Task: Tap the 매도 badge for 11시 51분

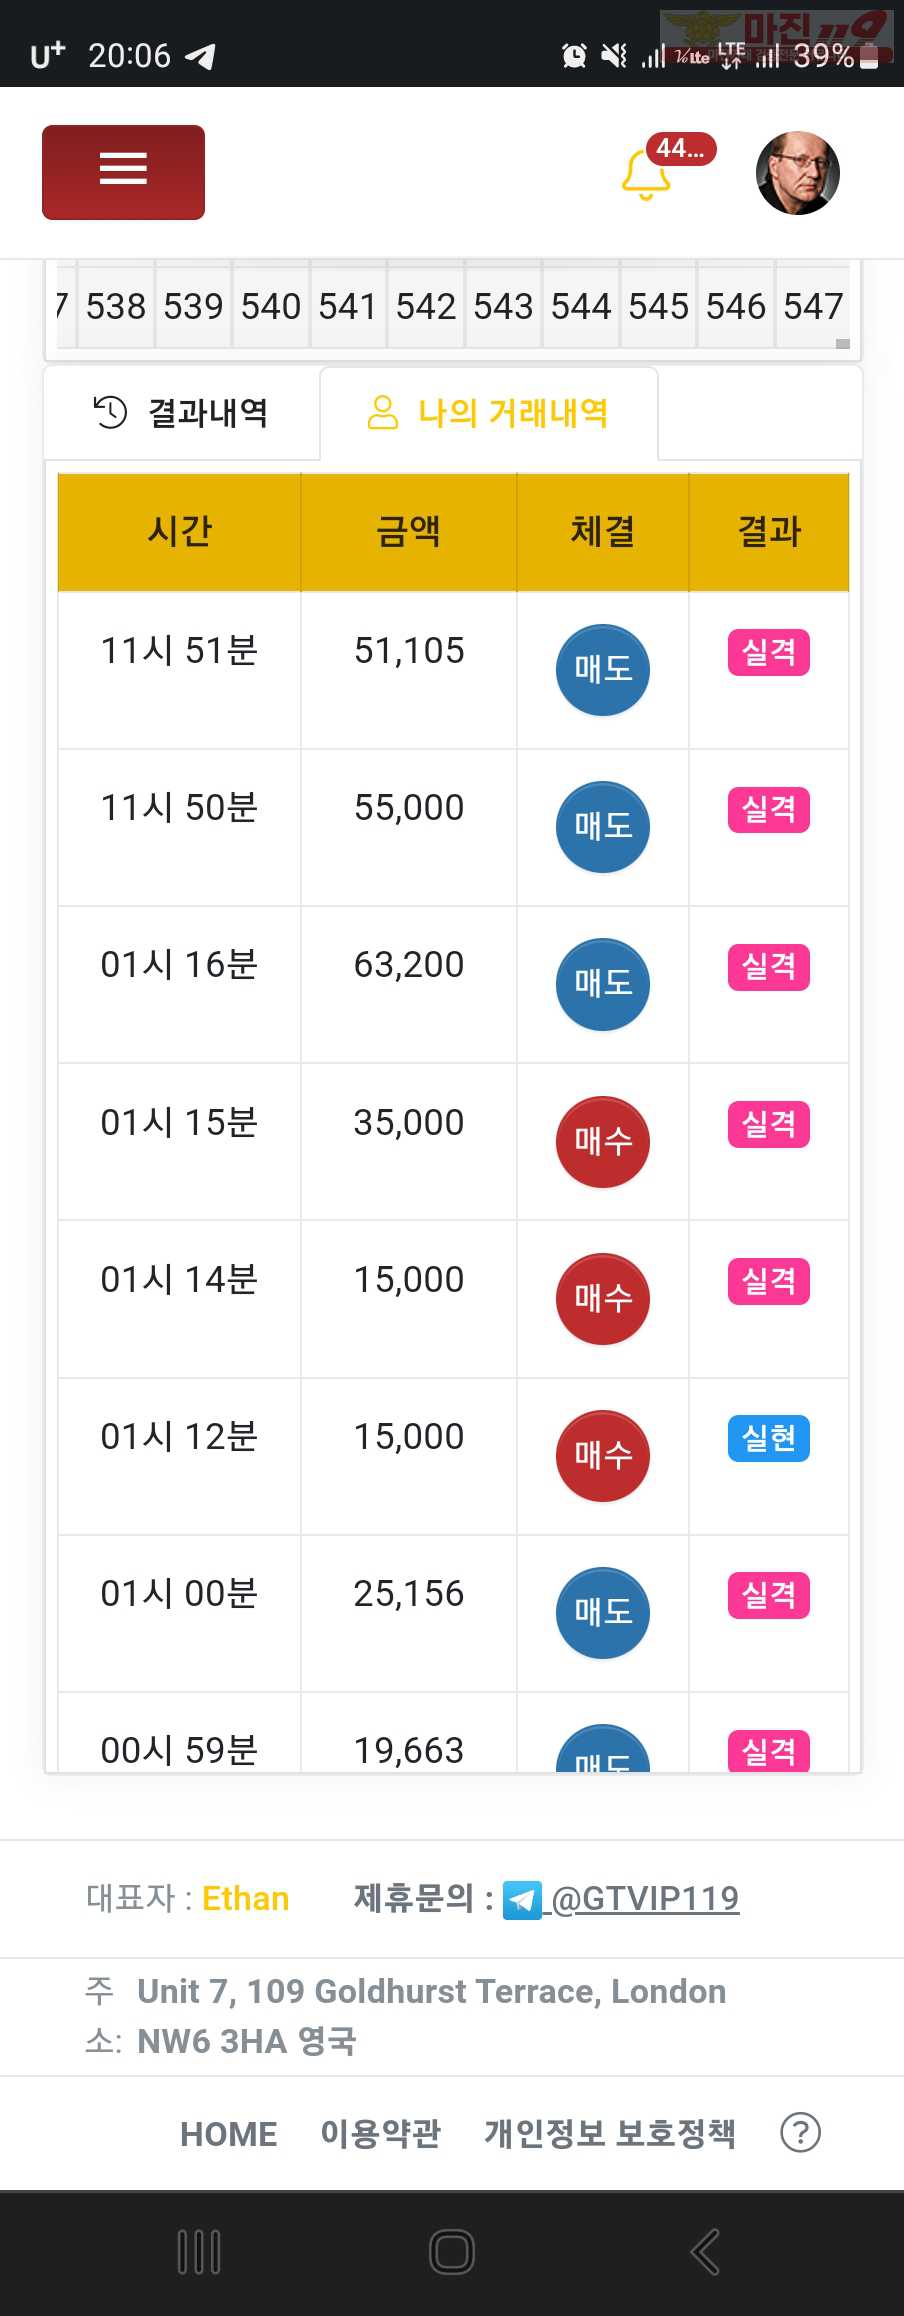Action: 603,670
